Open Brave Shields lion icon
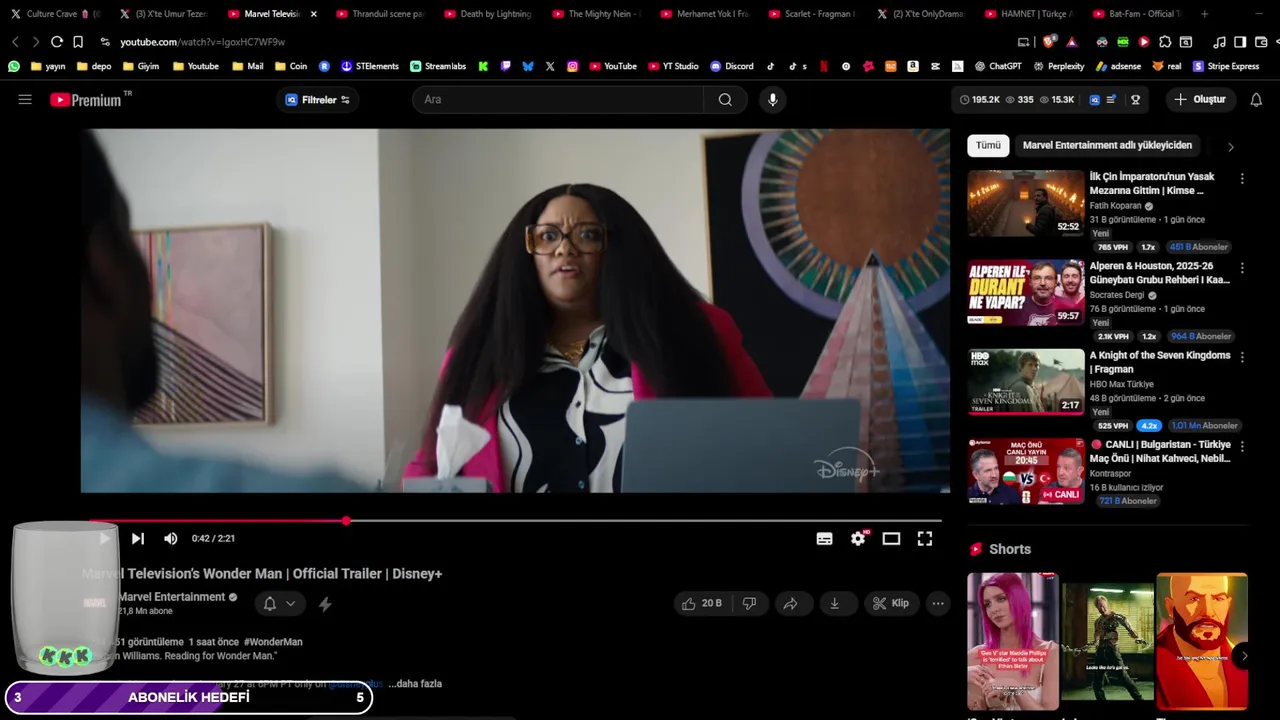The image size is (1280, 720). 1048,42
